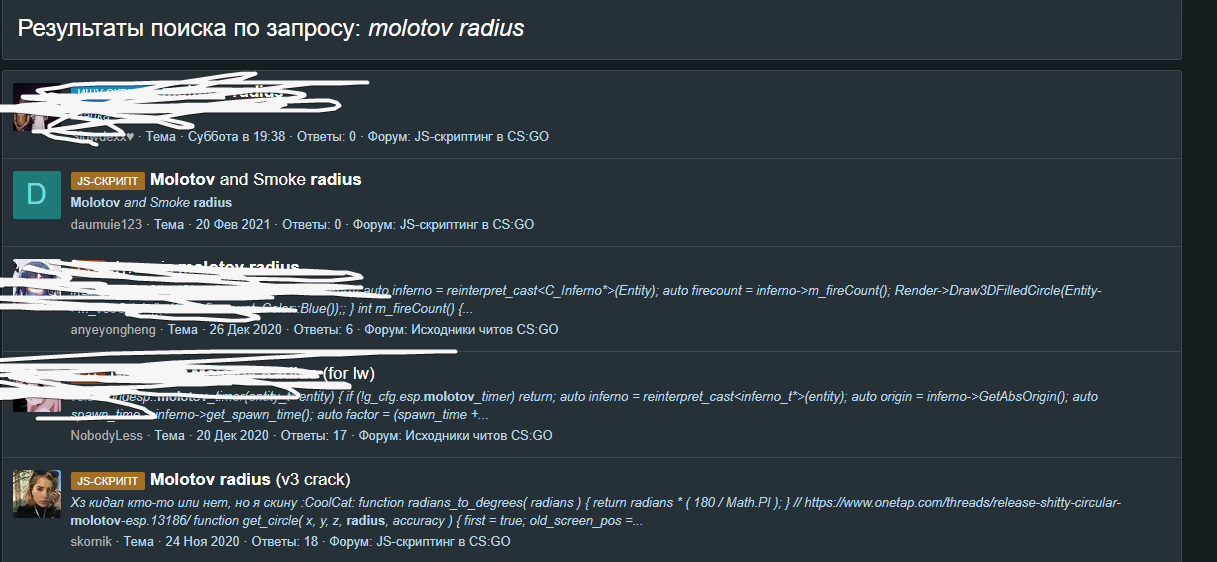Visit anyeyongheng user profile link

[113, 330]
